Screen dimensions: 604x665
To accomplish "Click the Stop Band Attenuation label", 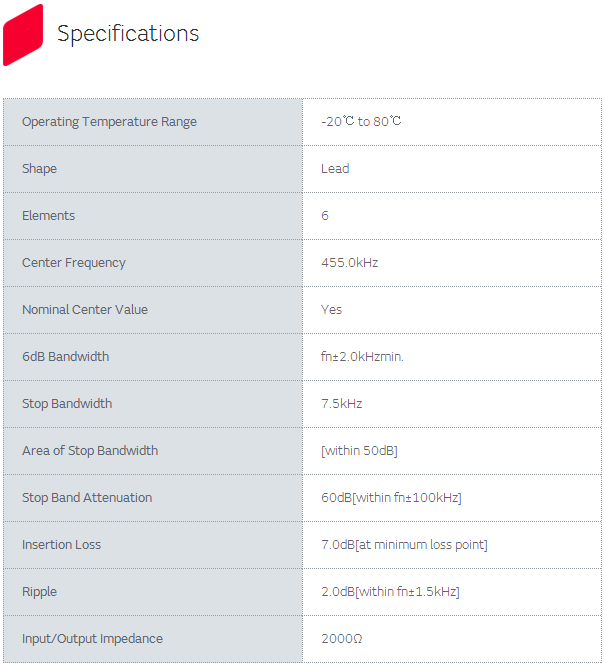I will (x=87, y=498).
